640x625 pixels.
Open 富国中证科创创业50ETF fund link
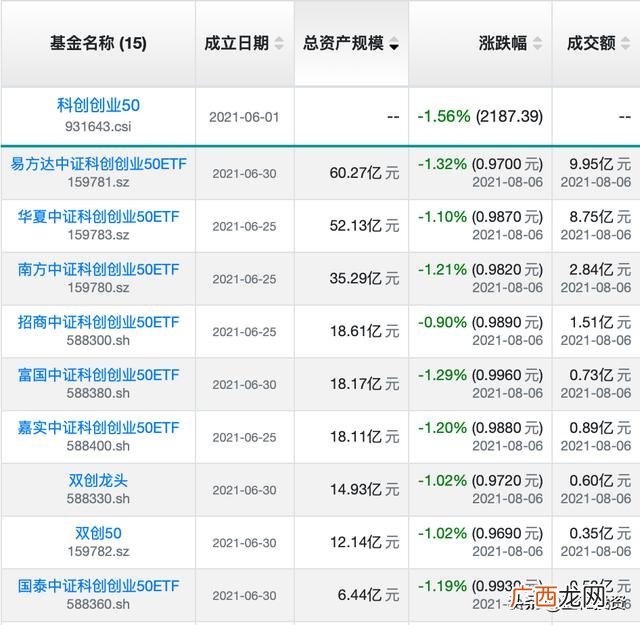tap(98, 375)
